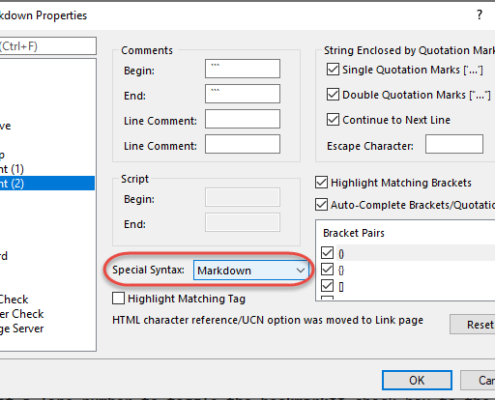Click the Ctrl+F search box
This screenshot has height=400, width=495.
48,46
